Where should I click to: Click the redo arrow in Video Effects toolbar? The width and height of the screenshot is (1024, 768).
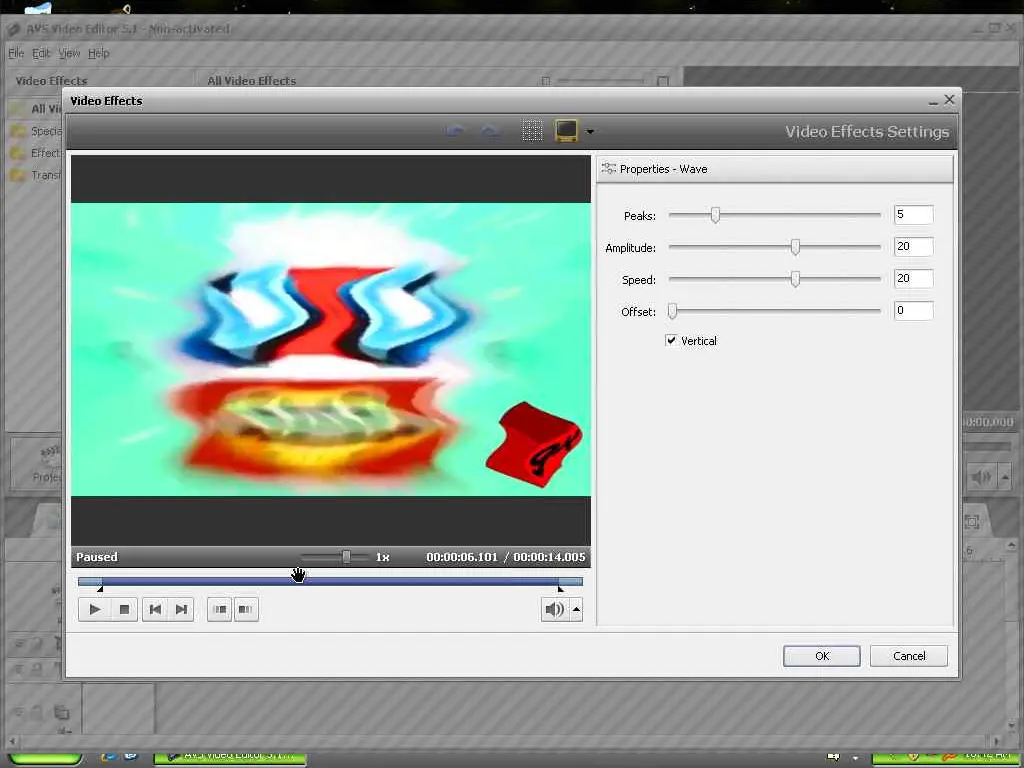[490, 131]
